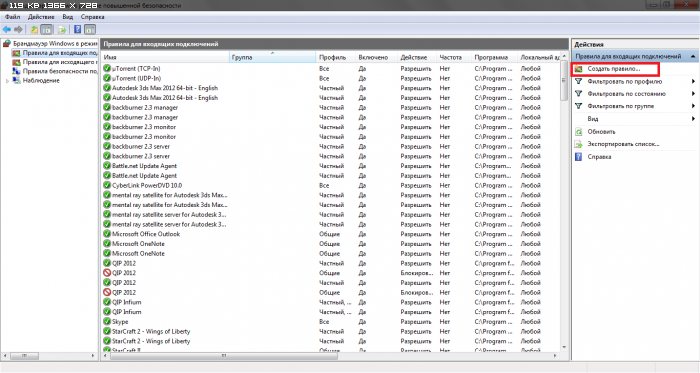The height and width of the screenshot is (373, 700).
Task: Go back using the toolbar Back arrow
Action: click(x=7, y=29)
